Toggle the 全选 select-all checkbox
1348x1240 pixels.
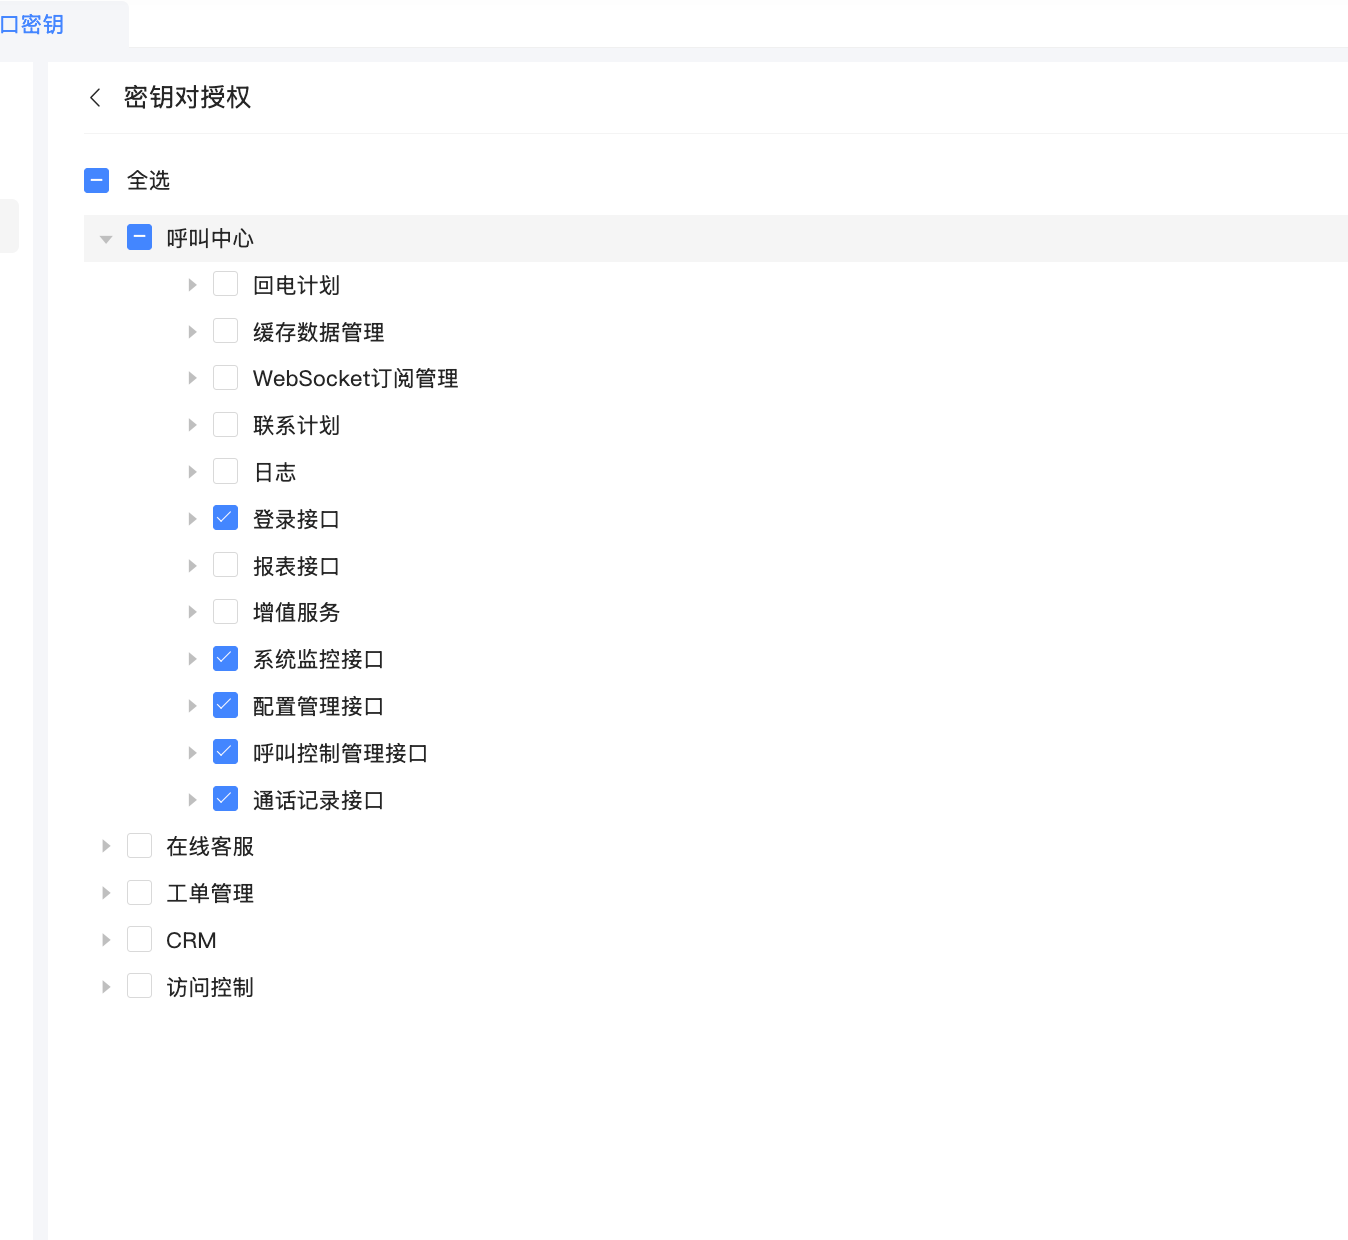[x=97, y=181]
